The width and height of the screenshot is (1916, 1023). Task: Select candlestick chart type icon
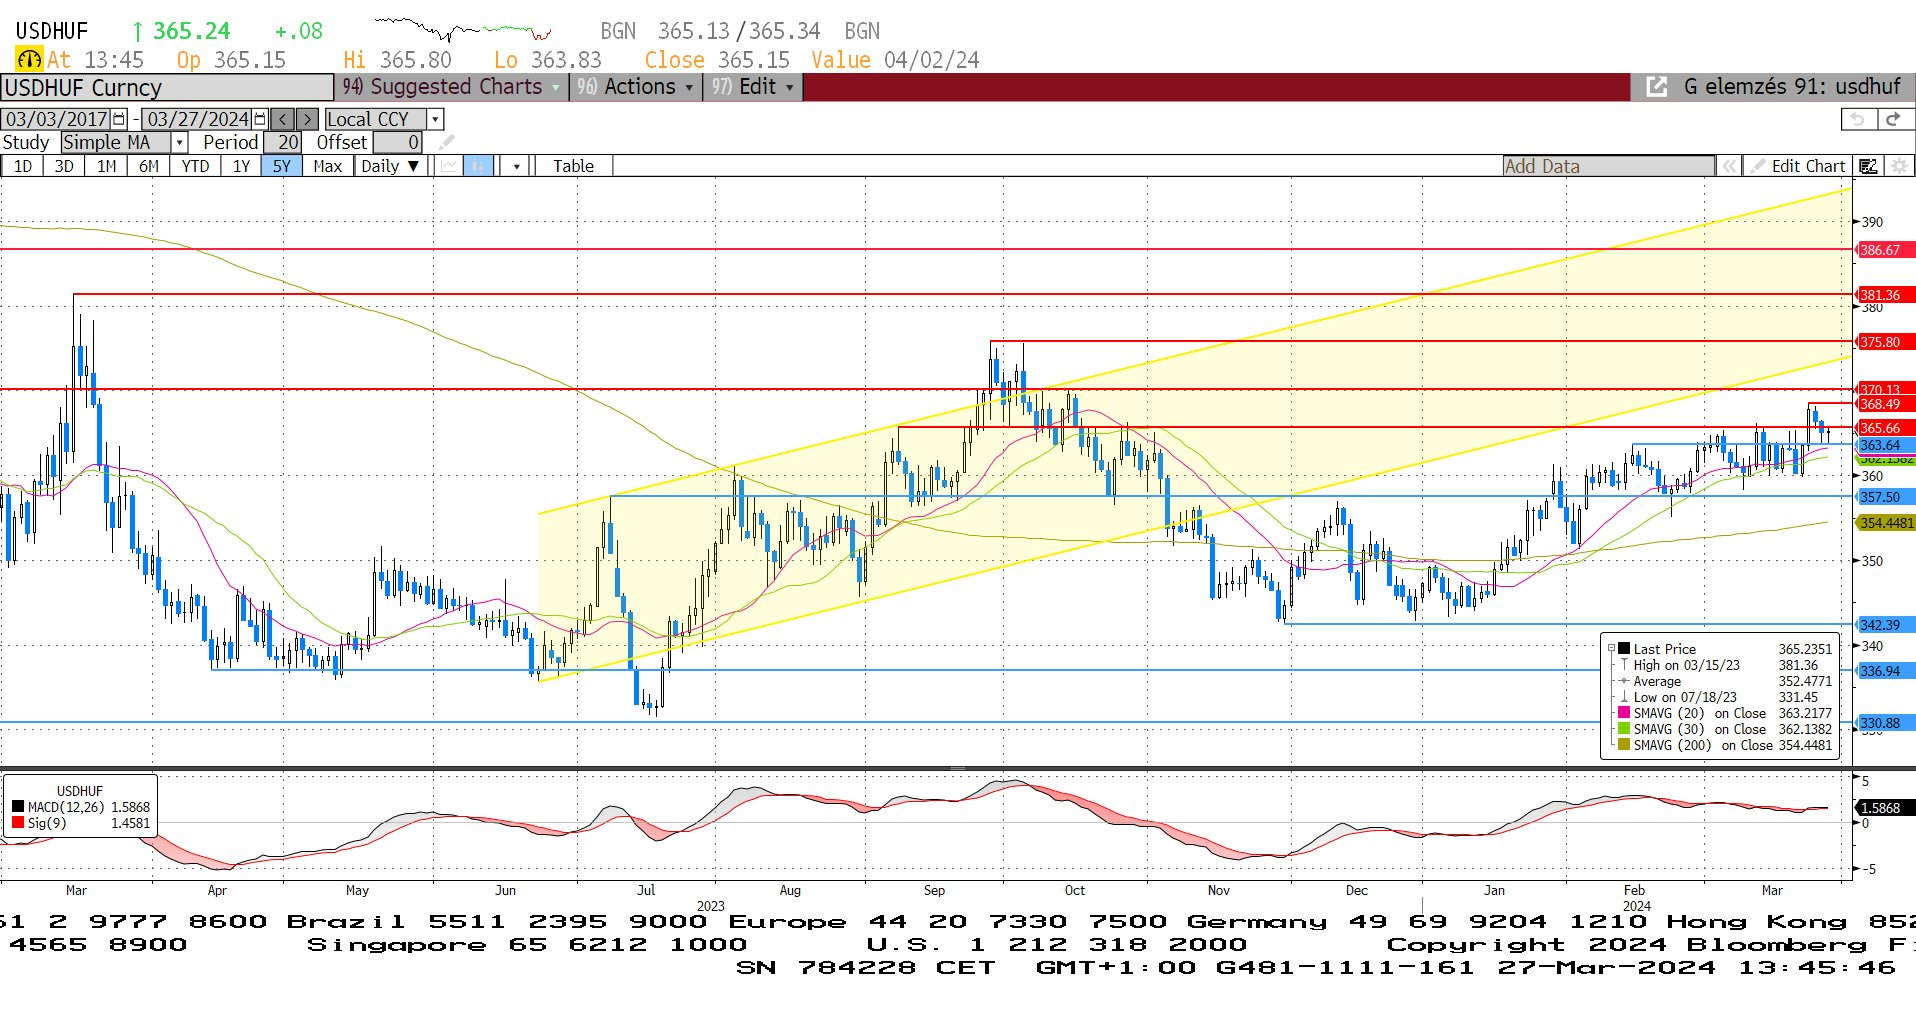coord(478,166)
